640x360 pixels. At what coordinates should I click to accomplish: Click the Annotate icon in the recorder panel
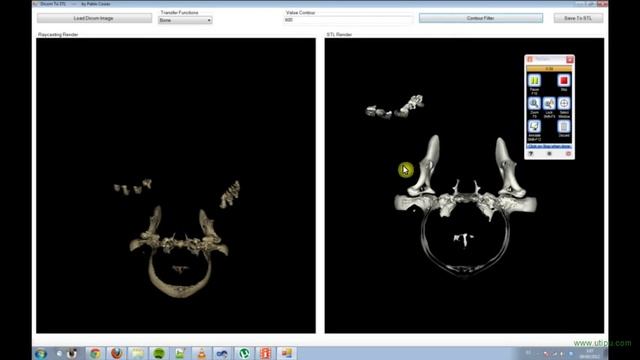coord(534,127)
